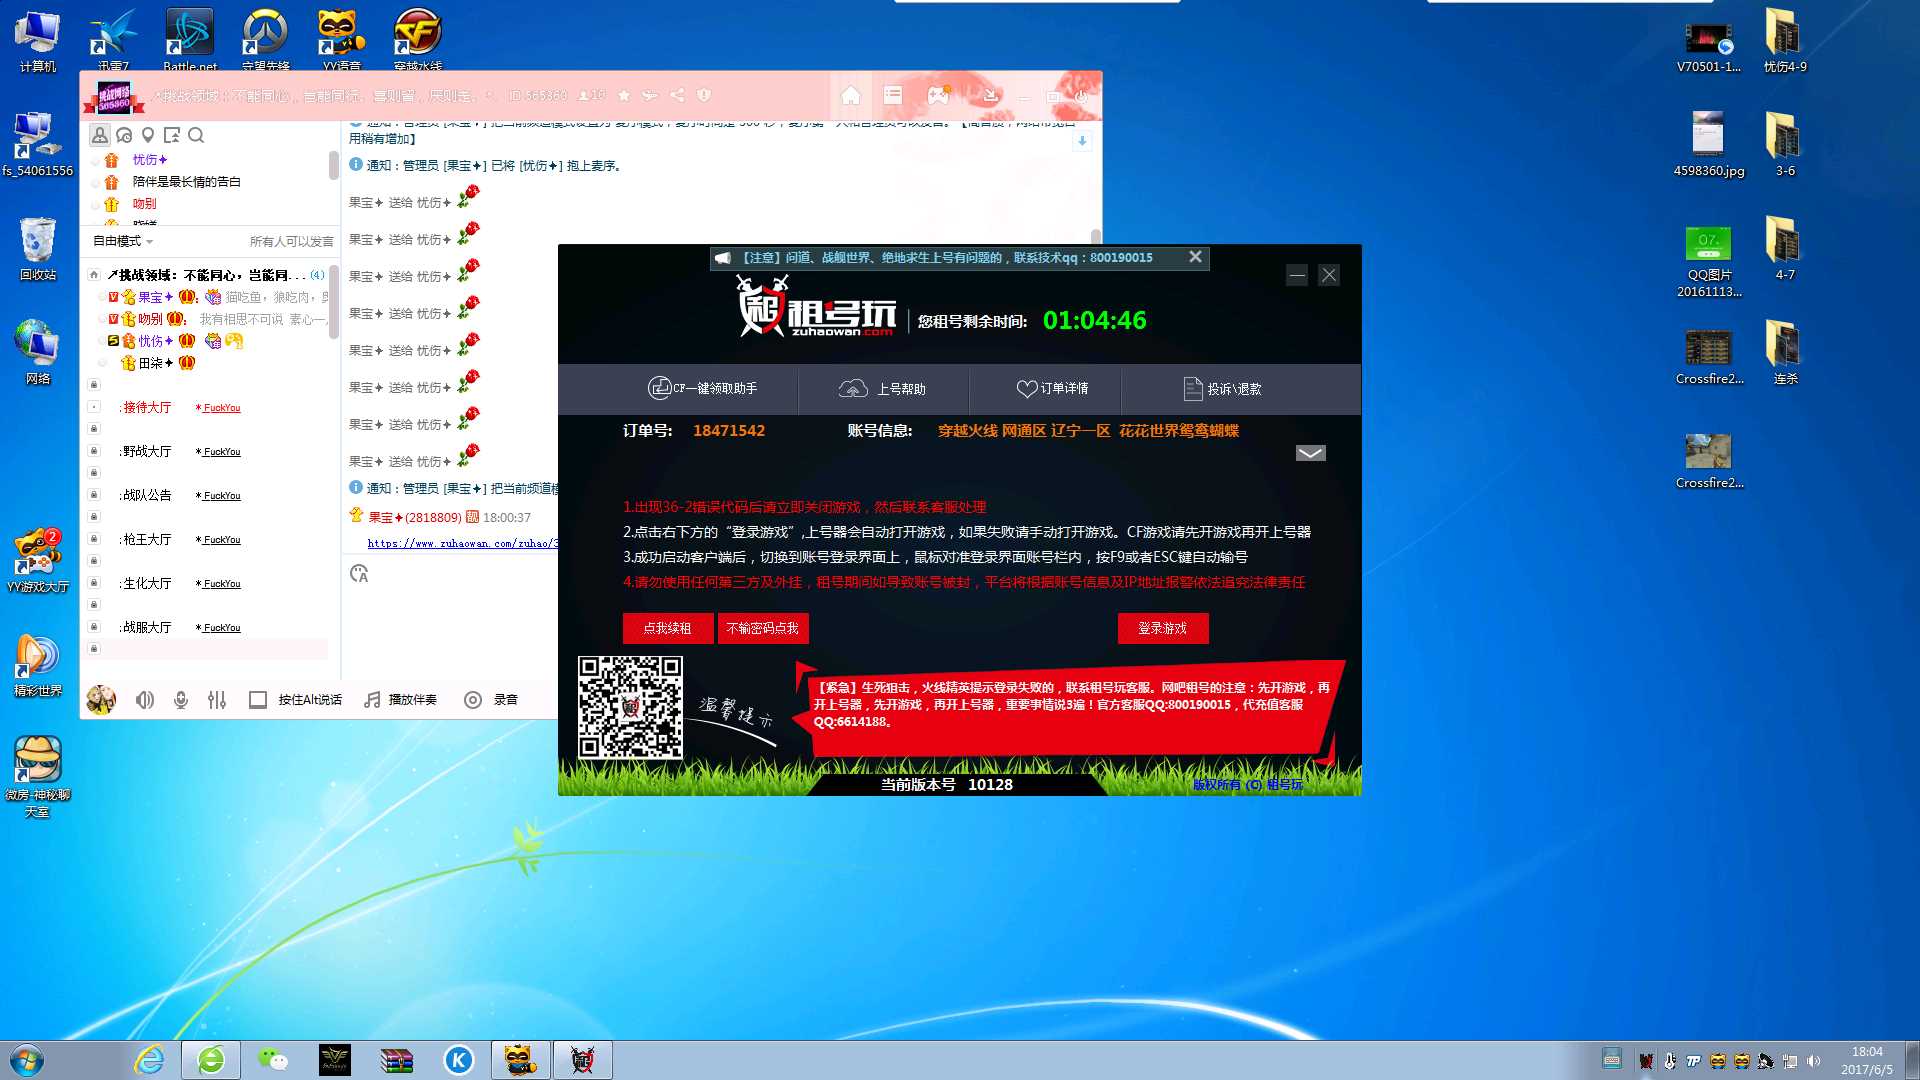
Task: Click the 版权所有 租号玩 copyright link
Action: pyautogui.click(x=1247, y=784)
